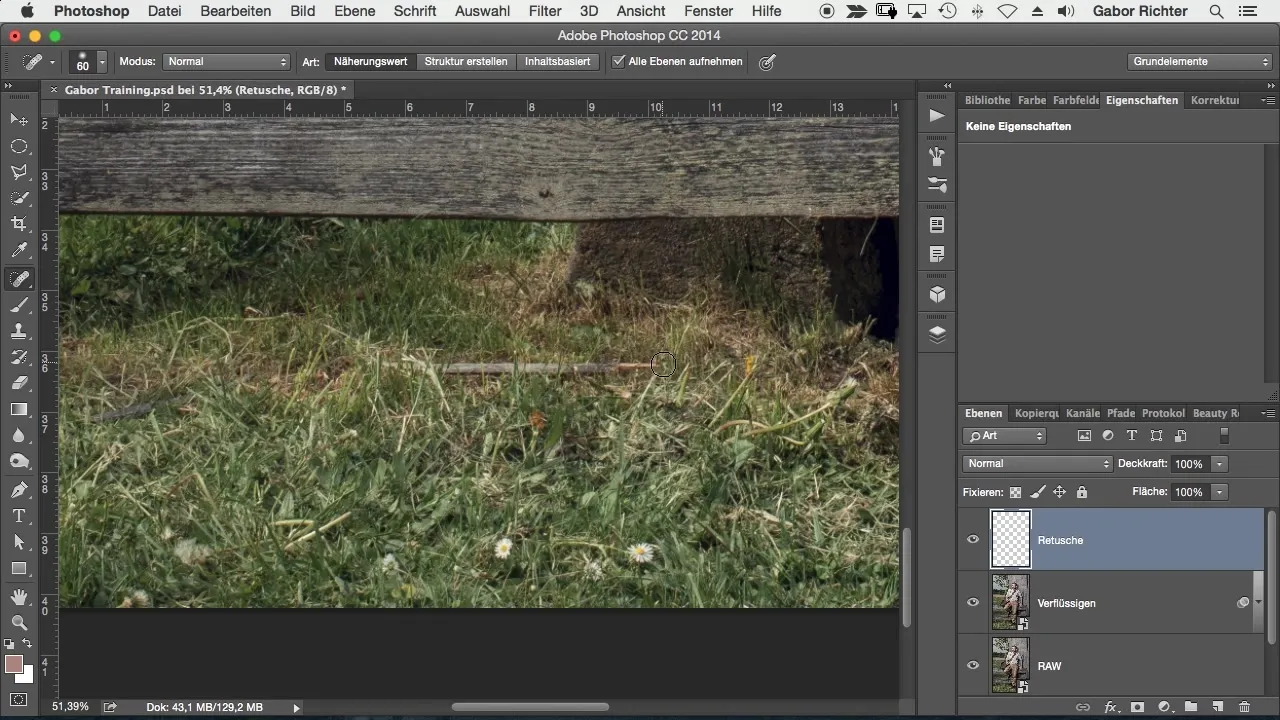
Task: Select the Rectangle shape tool
Action: click(19, 568)
